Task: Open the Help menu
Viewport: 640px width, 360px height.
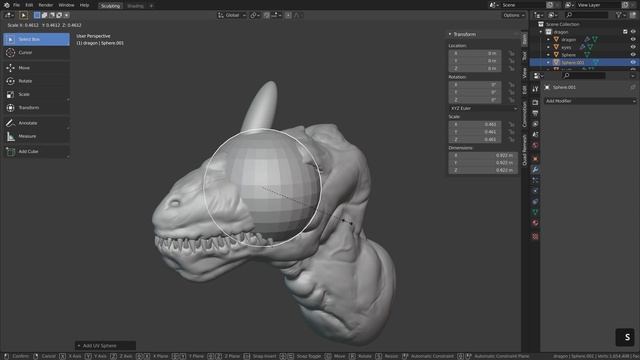Action: 84,5
